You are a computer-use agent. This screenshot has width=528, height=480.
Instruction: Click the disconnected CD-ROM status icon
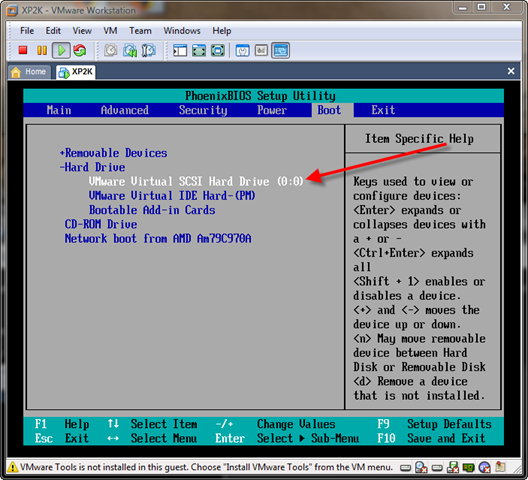[x=421, y=467]
